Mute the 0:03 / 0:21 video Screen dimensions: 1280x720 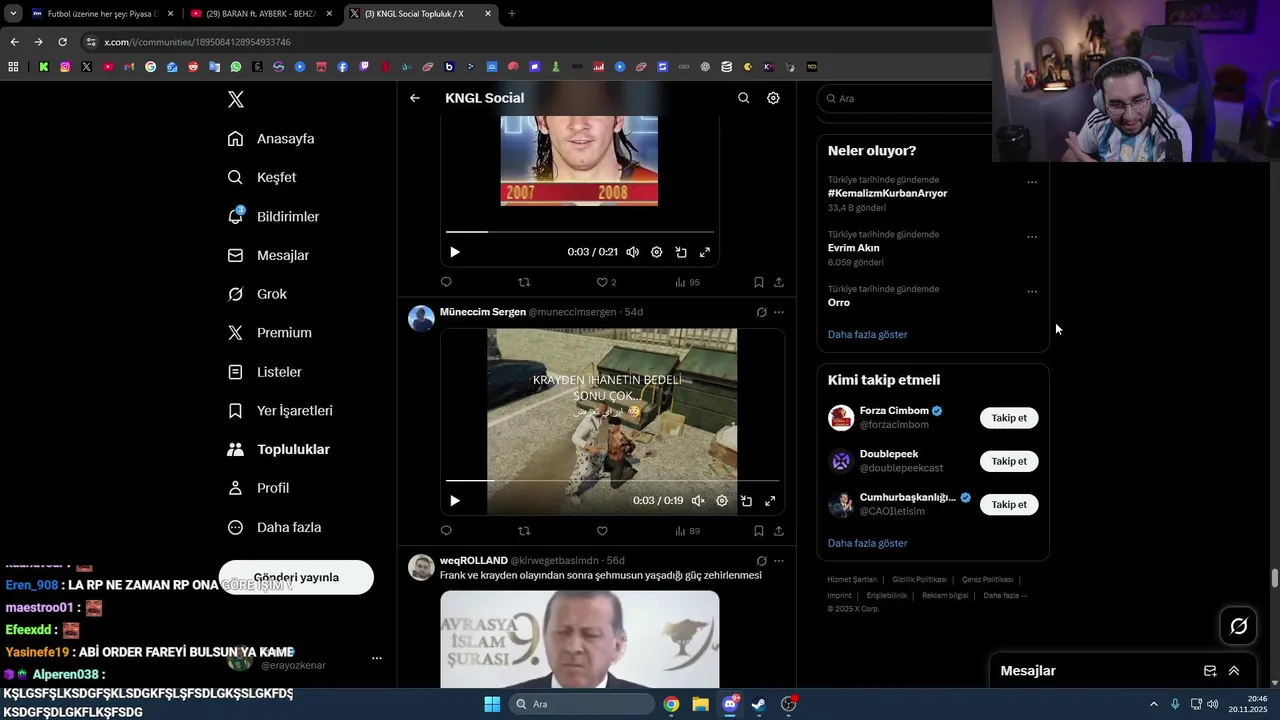pos(632,252)
